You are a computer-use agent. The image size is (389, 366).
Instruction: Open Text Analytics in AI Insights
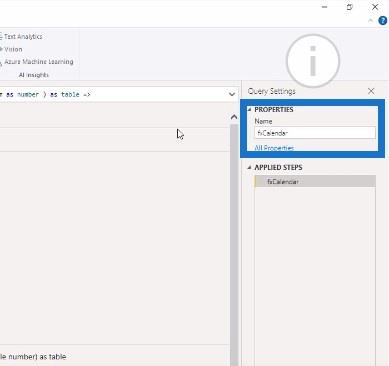pos(22,37)
